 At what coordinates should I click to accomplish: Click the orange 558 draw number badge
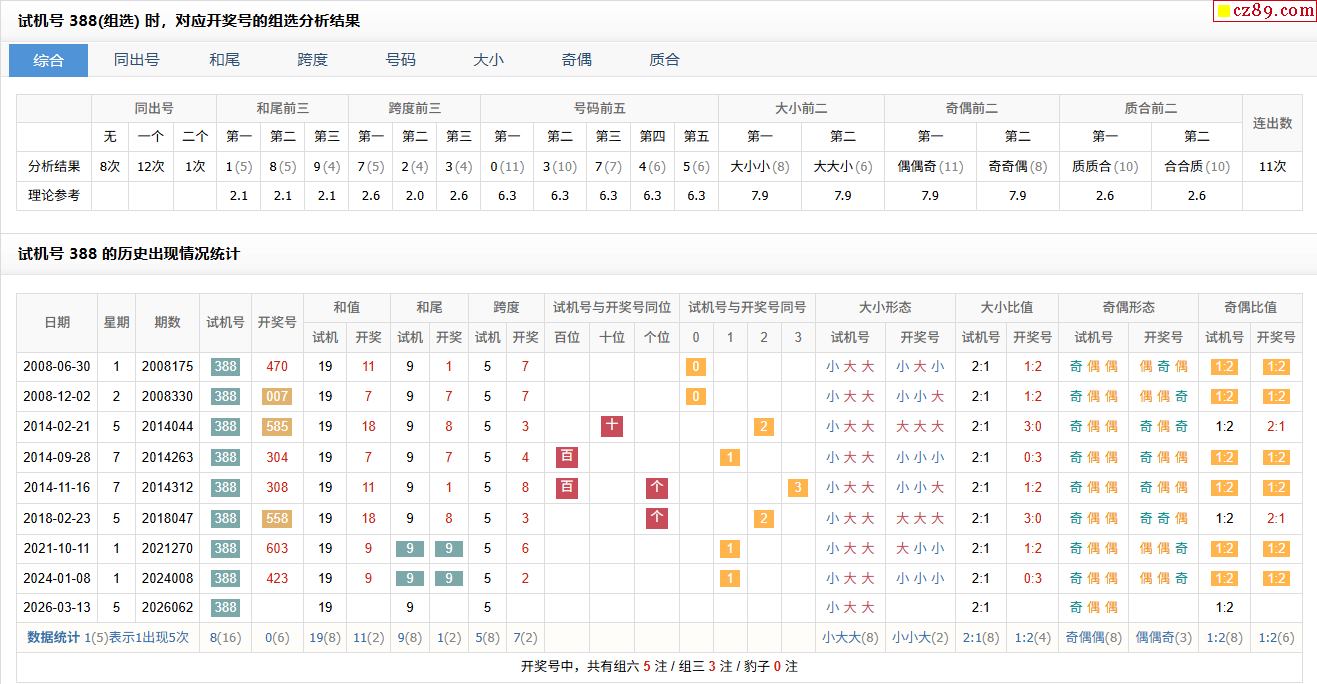pyautogui.click(x=277, y=518)
